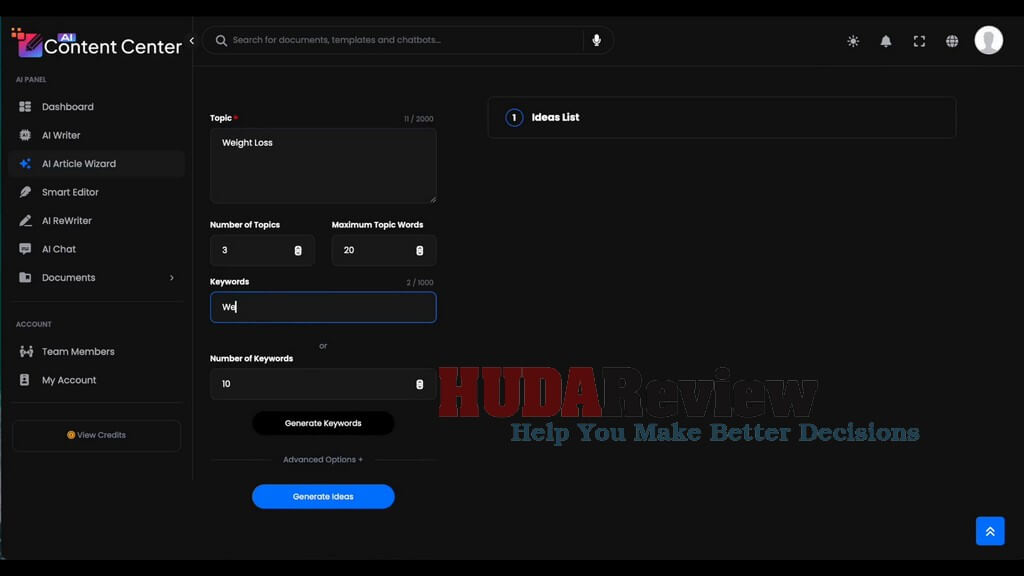Click the Documents folder icon
The image size is (1024, 576).
click(x=25, y=278)
